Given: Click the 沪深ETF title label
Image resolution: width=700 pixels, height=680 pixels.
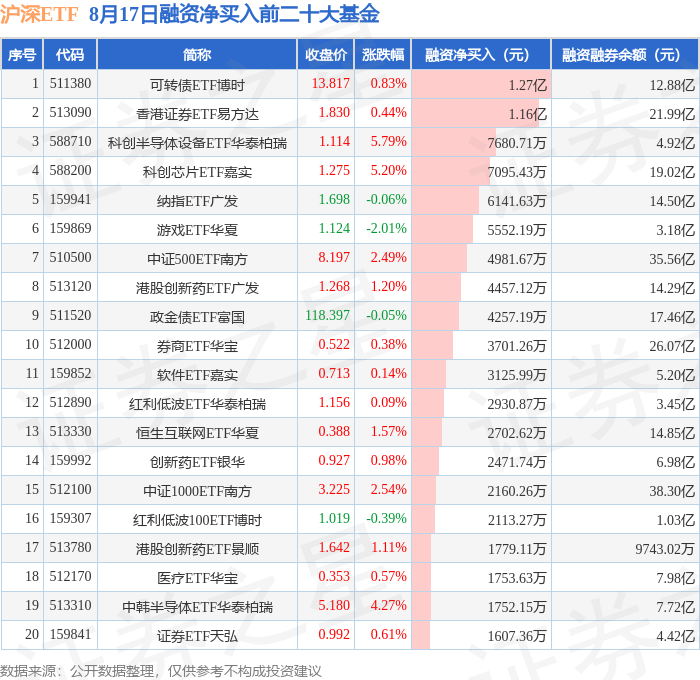Looking at the screenshot, I should tap(39, 14).
